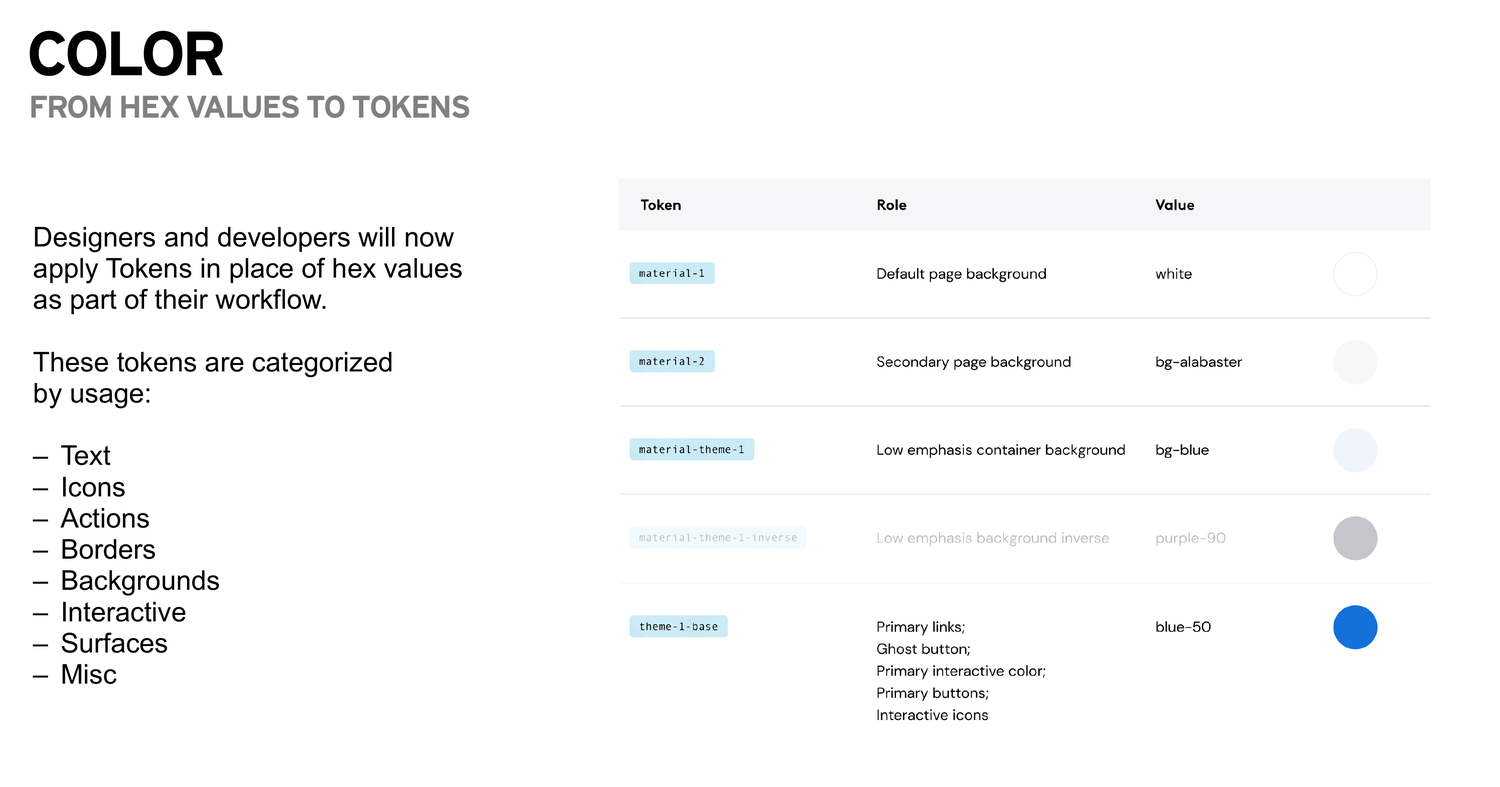Click the 'Ghost button;' role line

coord(923,649)
